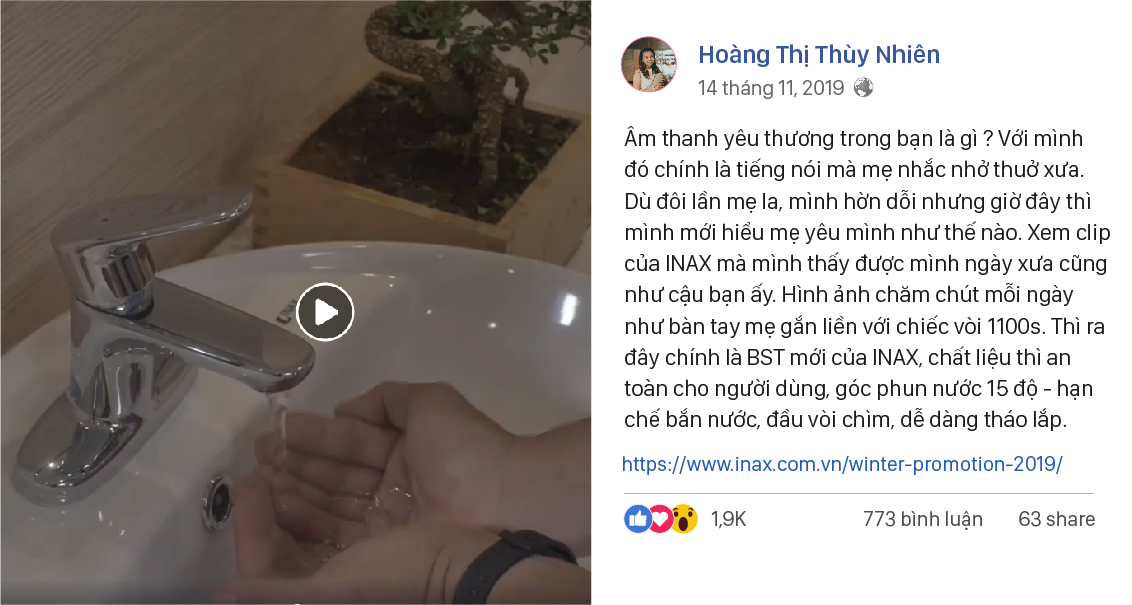This screenshot has height=605, width=1132.
Task: Open the author name Hoàng Thị Thùy Nhiên
Action: point(819,54)
